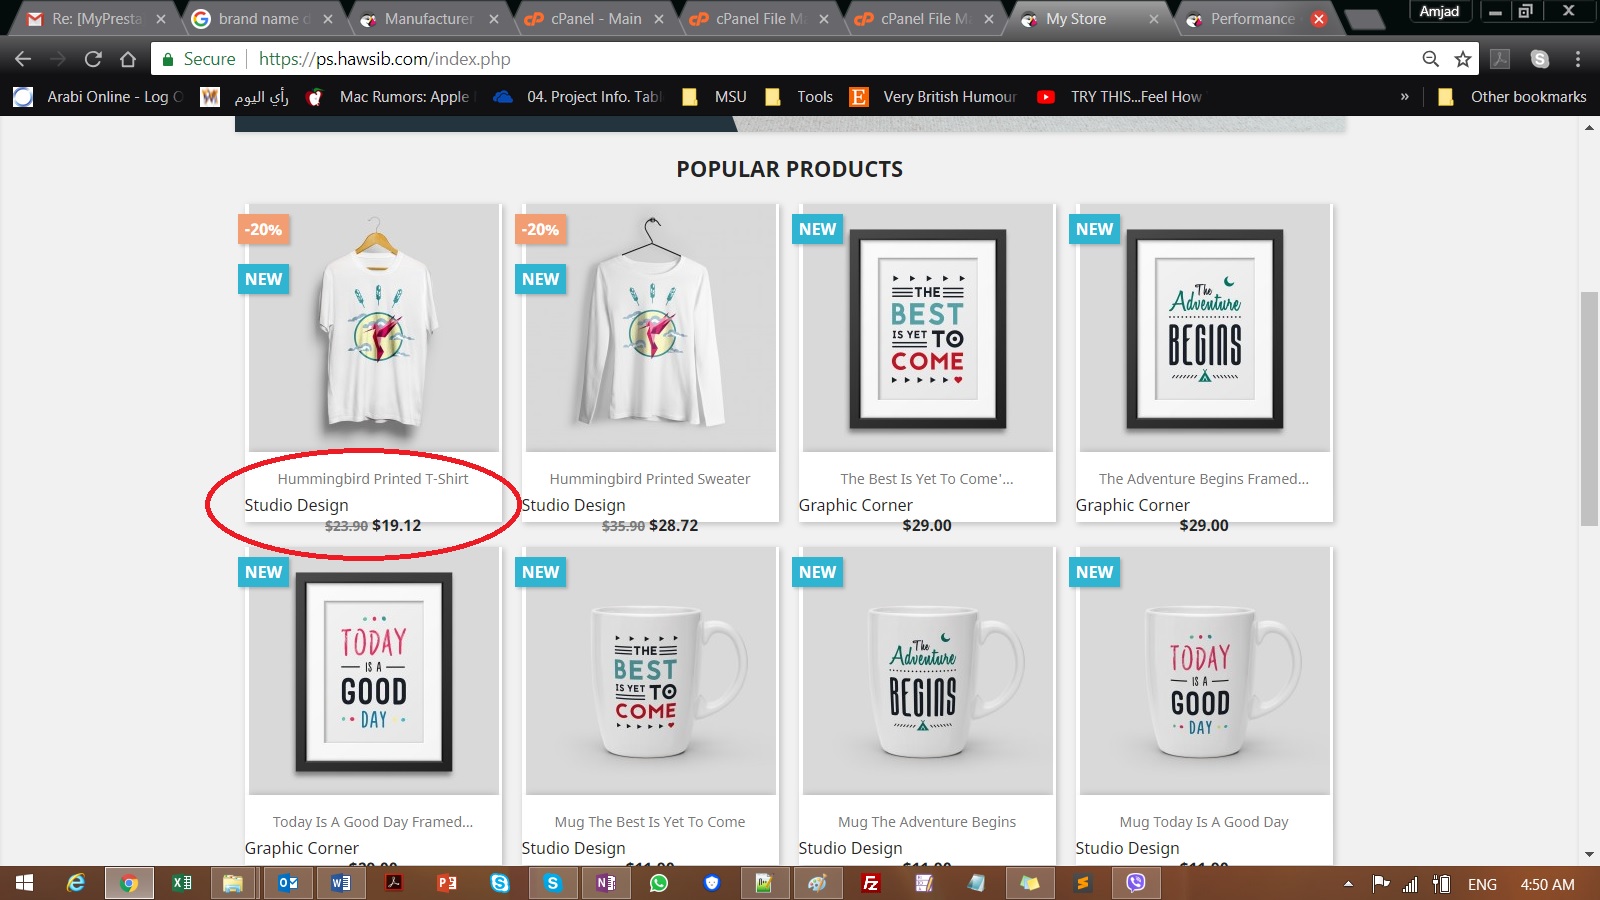The image size is (1600, 900).
Task: Show hidden system tray icons
Action: point(1348,884)
